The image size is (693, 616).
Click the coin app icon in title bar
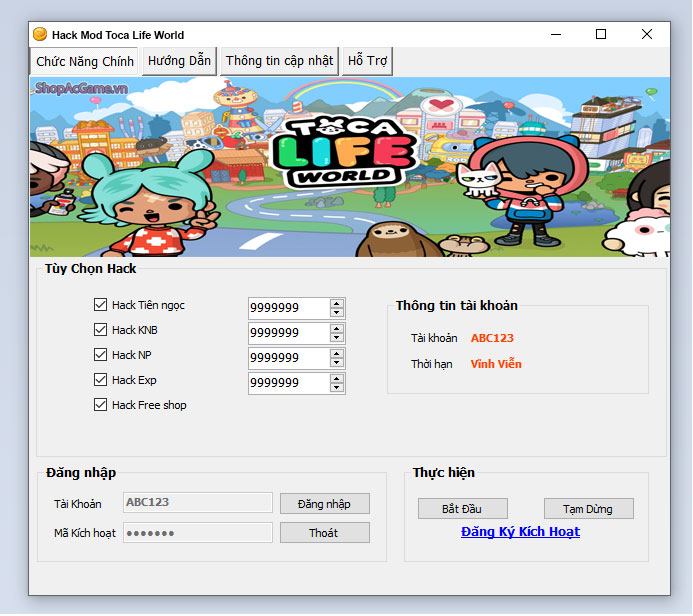40,34
